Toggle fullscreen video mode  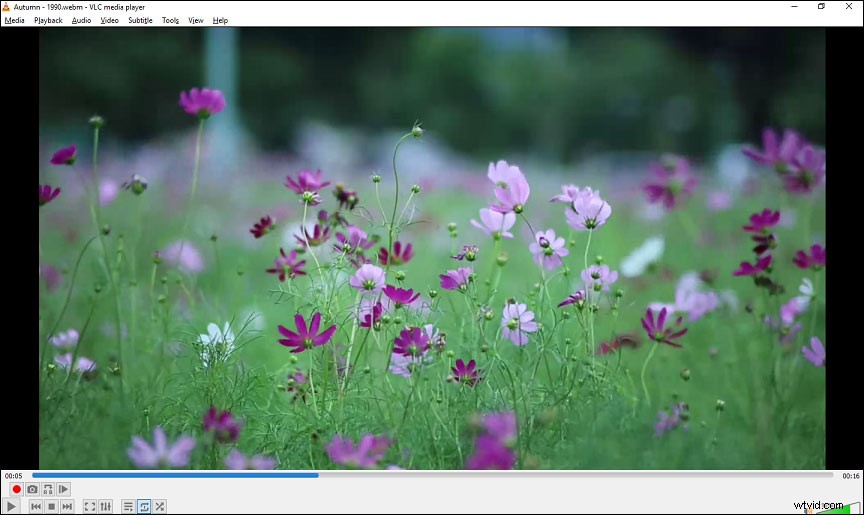click(90, 506)
